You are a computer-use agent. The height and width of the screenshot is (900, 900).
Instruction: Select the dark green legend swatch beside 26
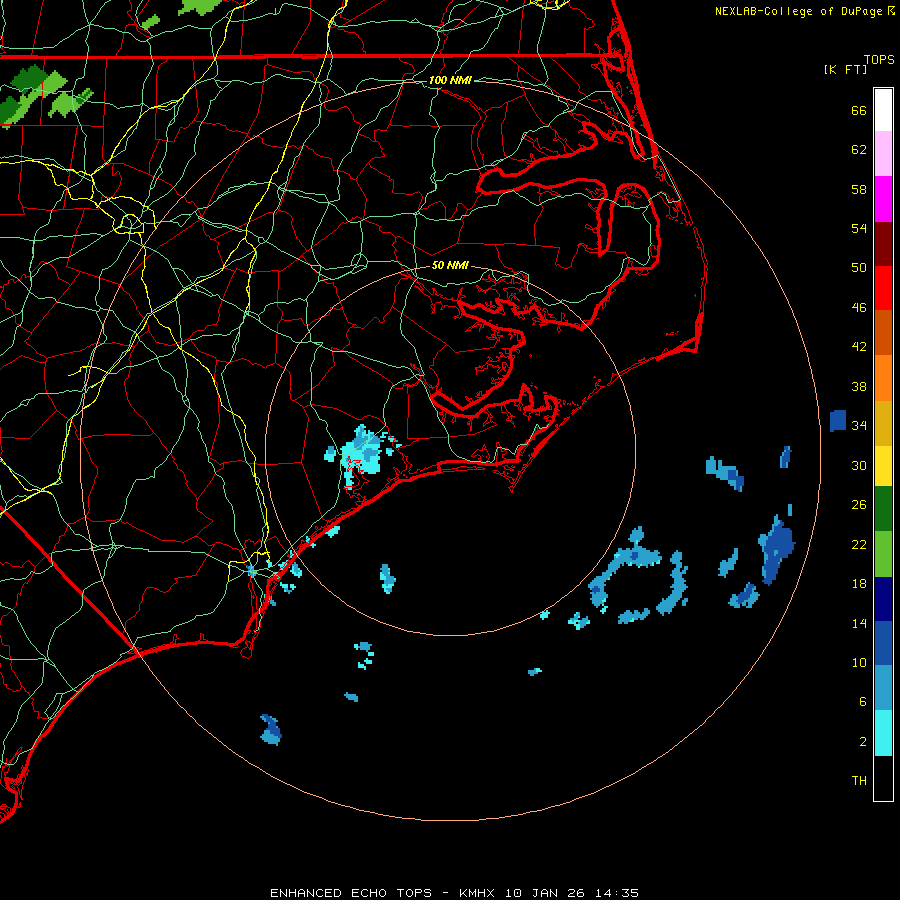[883, 509]
